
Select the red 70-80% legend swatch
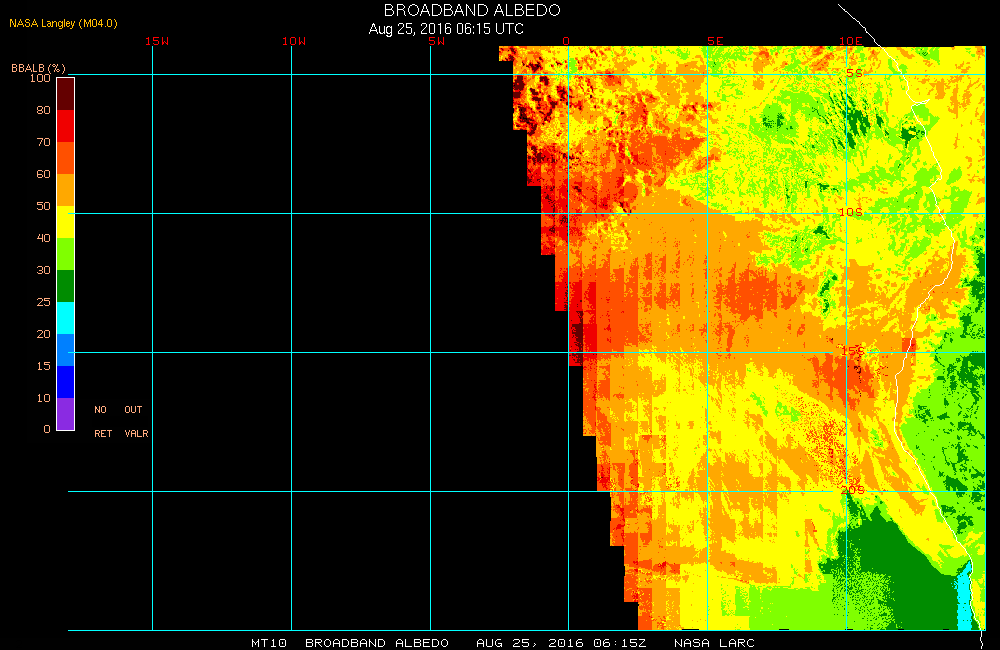pyautogui.click(x=65, y=126)
